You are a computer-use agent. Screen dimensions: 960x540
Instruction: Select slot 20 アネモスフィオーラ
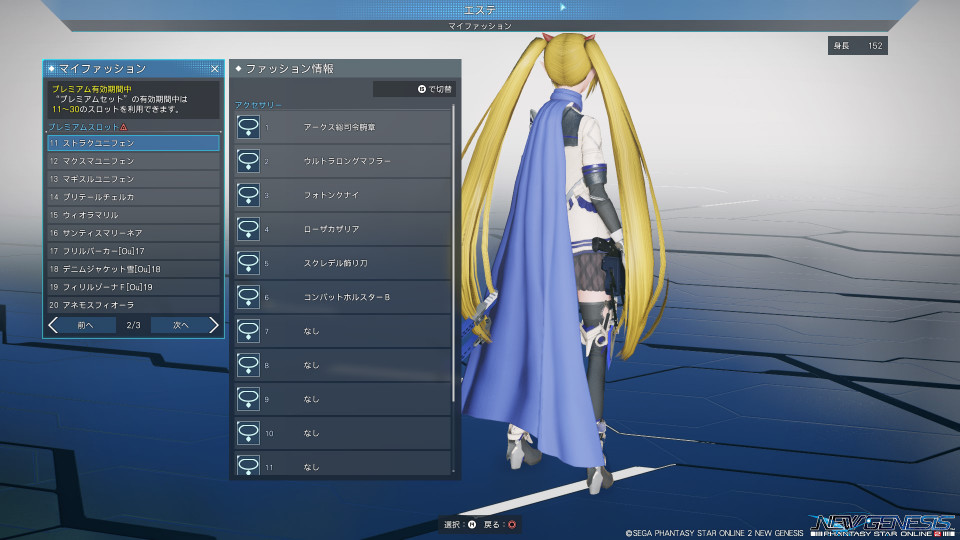[133, 305]
